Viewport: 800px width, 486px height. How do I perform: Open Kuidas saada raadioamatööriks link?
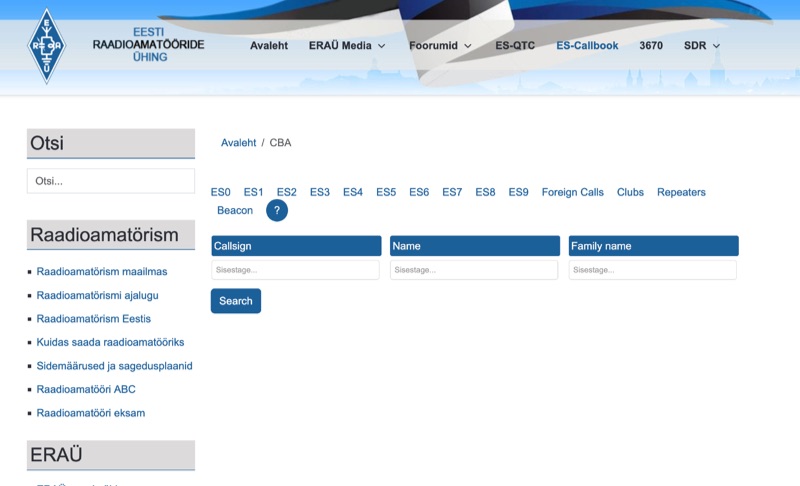tap(110, 342)
